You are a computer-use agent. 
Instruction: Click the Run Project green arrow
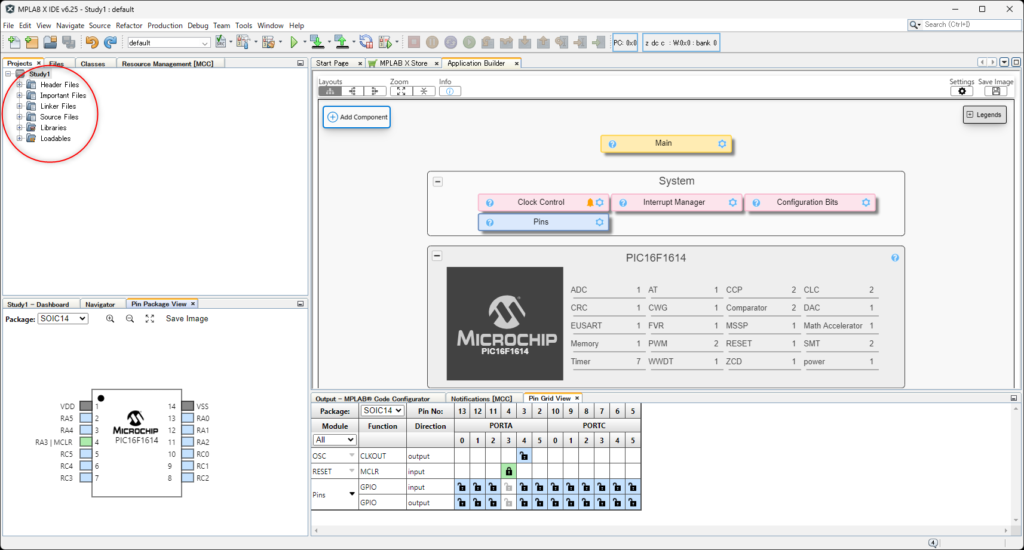point(294,43)
